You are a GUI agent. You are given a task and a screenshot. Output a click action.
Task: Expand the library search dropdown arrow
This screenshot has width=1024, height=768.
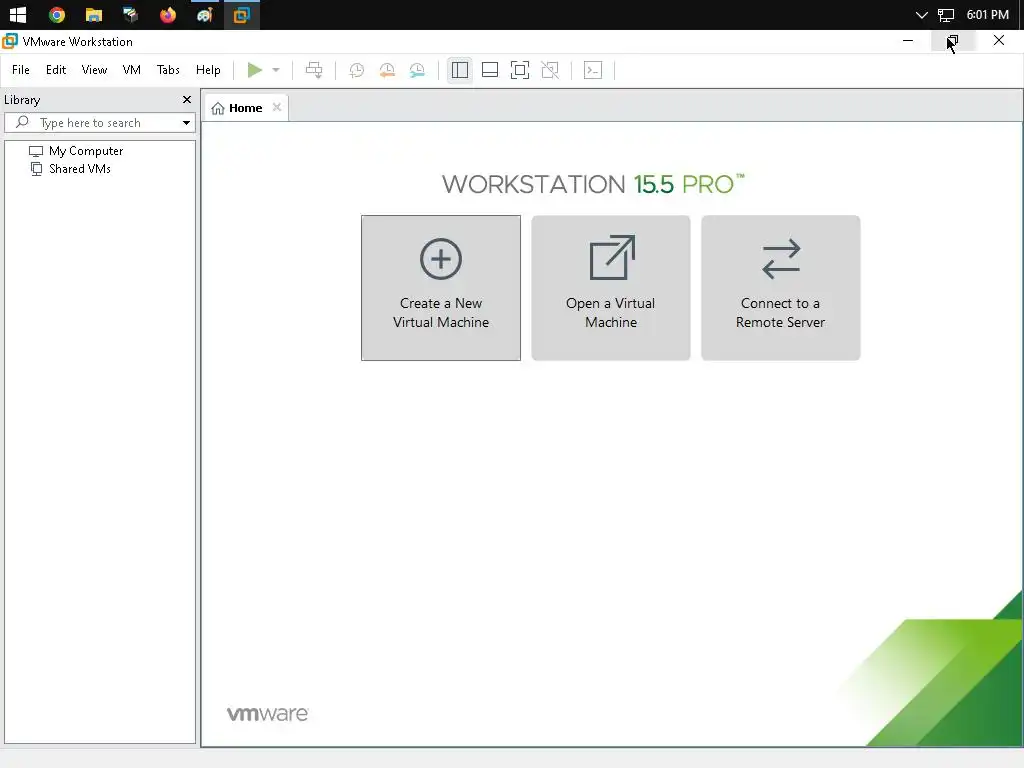(x=186, y=123)
